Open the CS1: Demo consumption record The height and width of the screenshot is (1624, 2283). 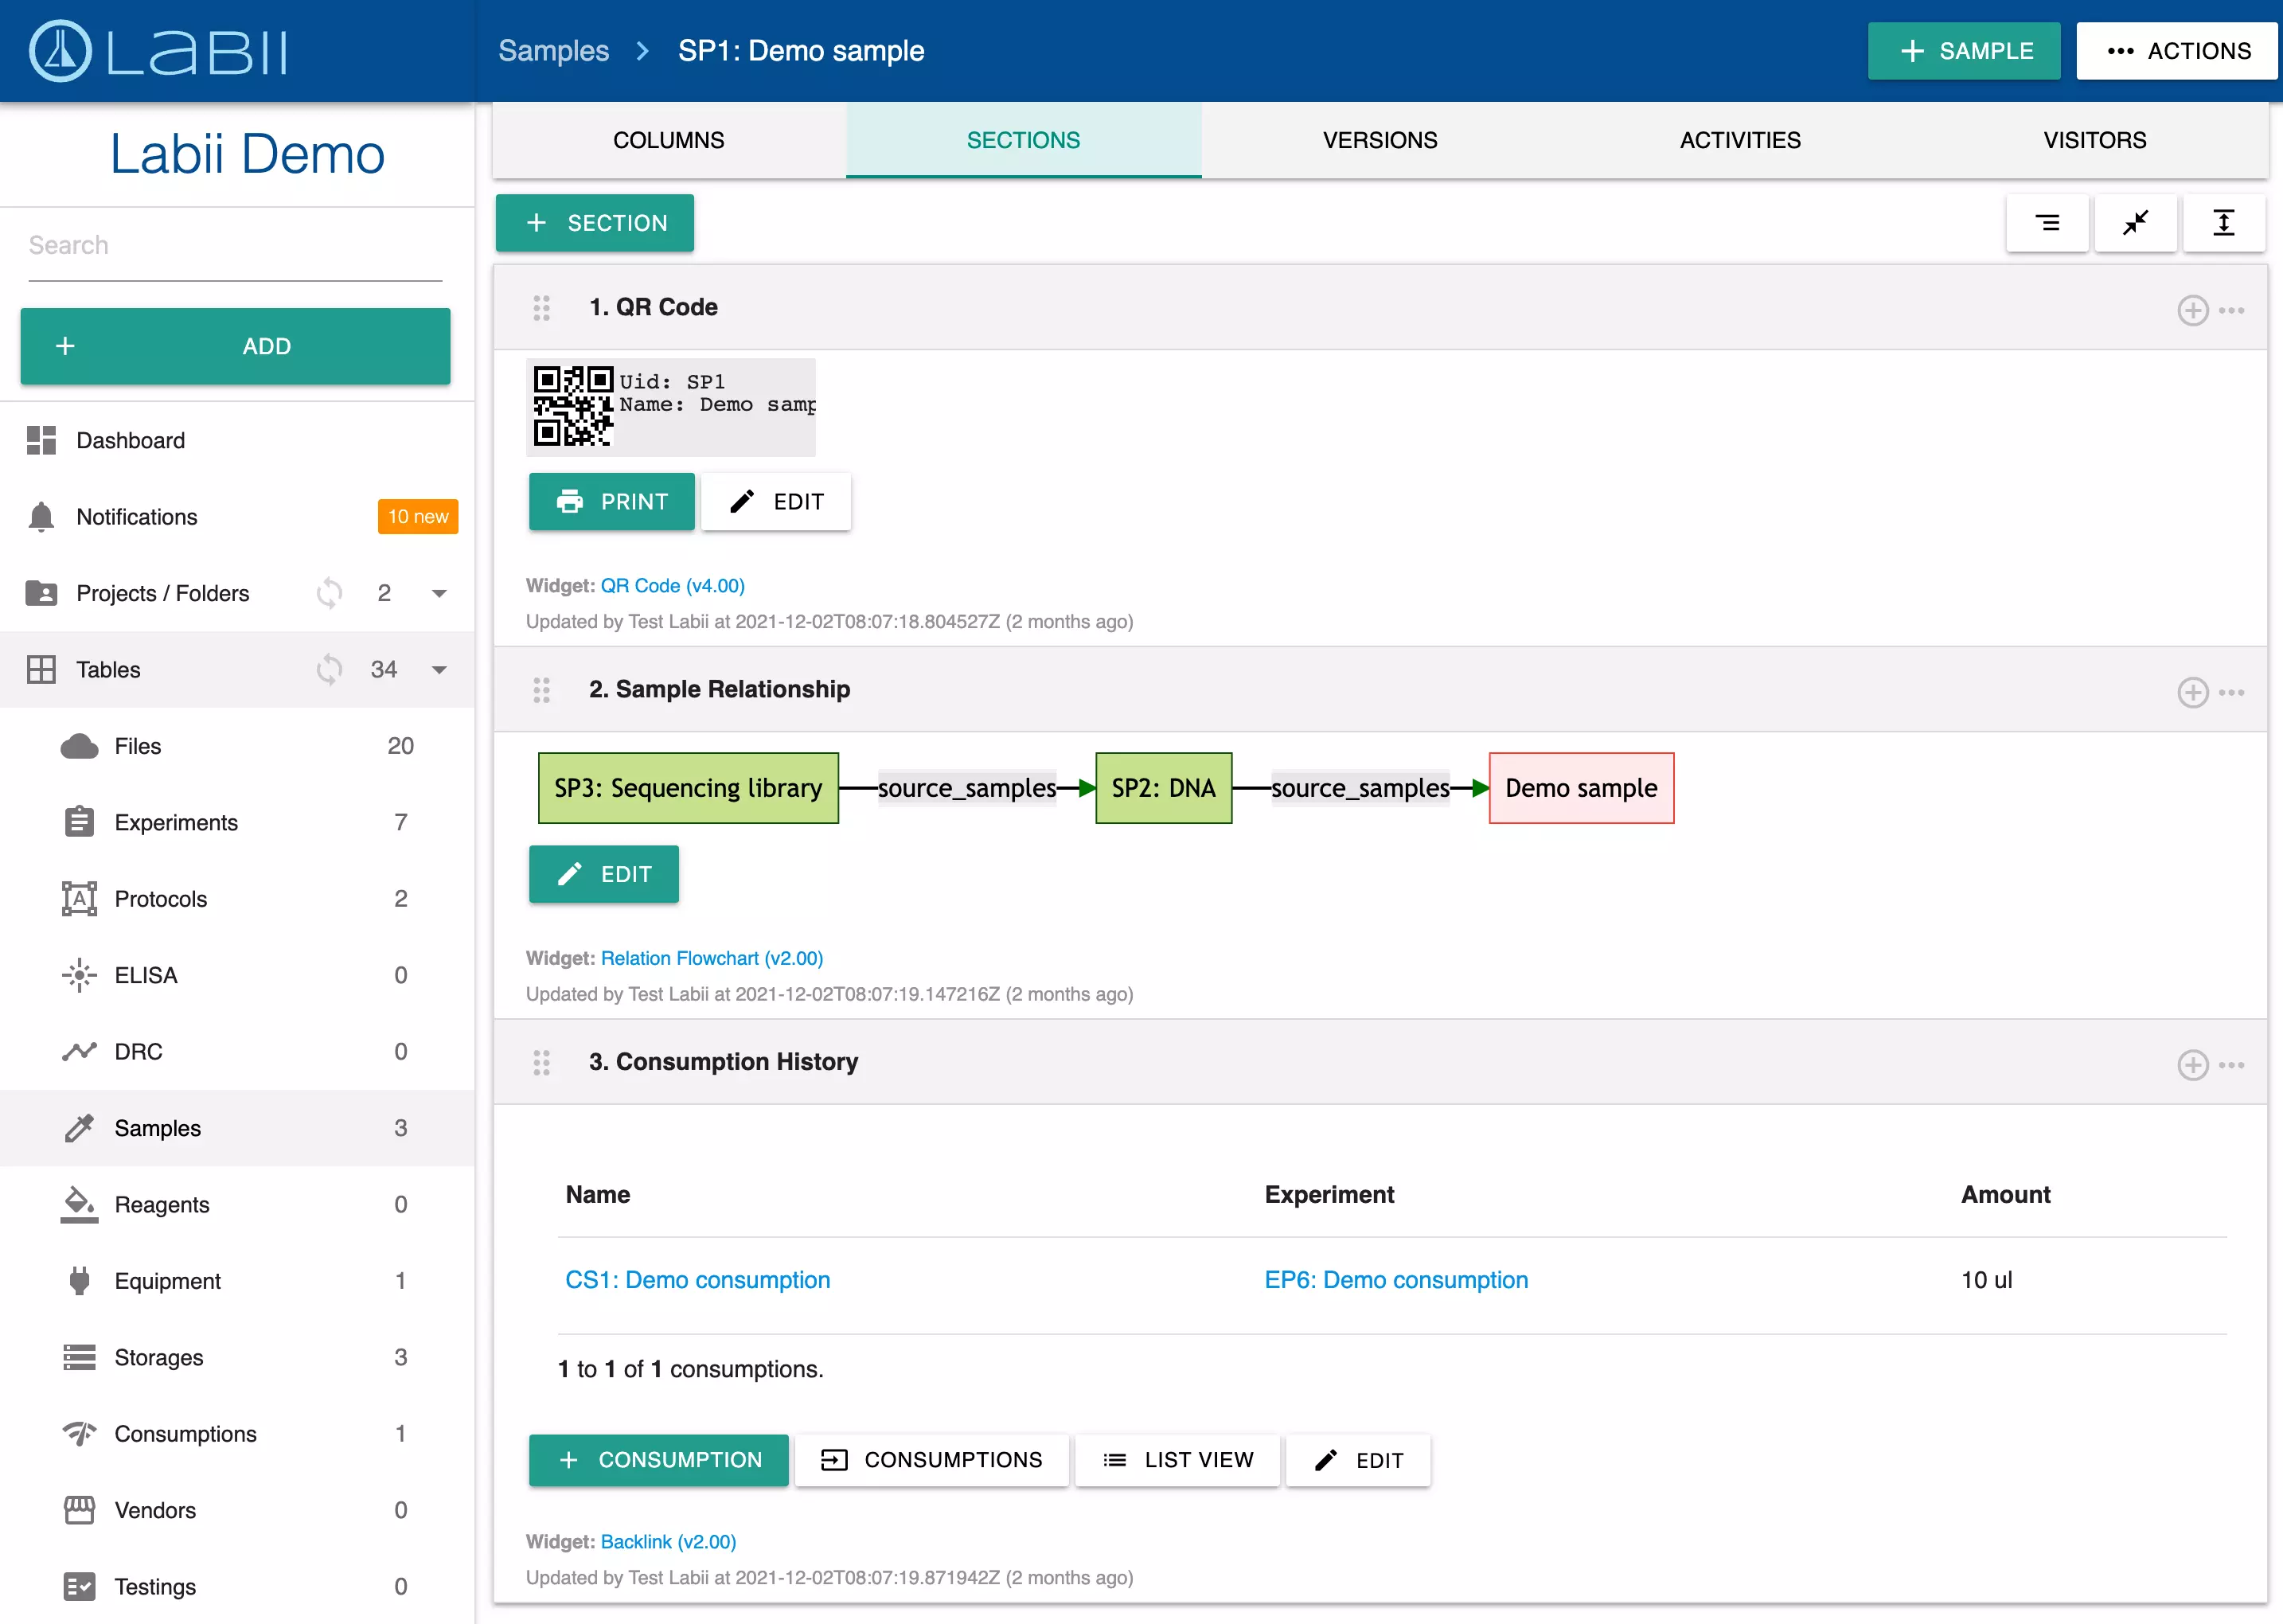[698, 1280]
